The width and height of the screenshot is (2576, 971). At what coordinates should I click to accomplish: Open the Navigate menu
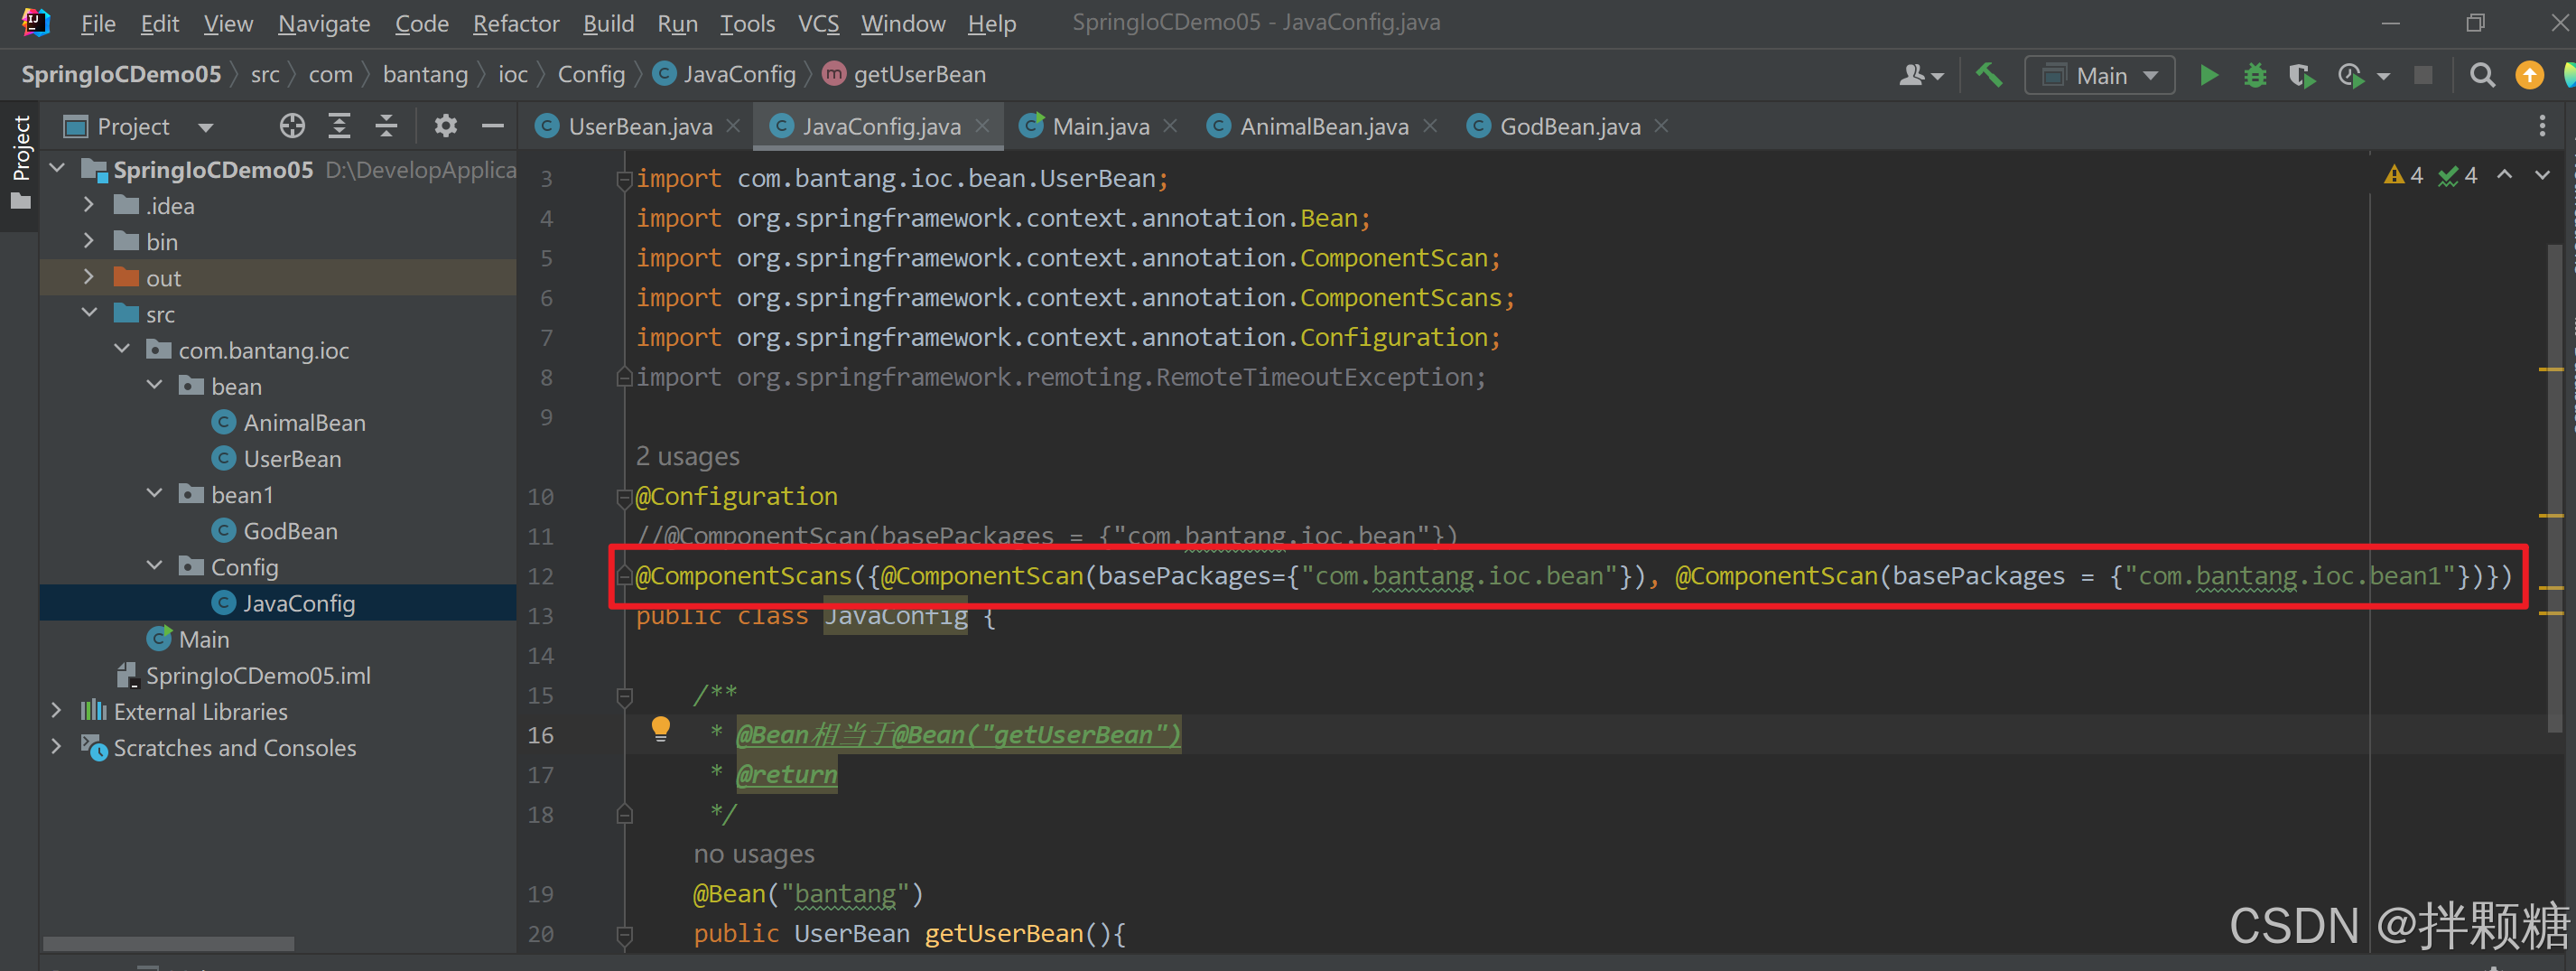click(x=324, y=23)
